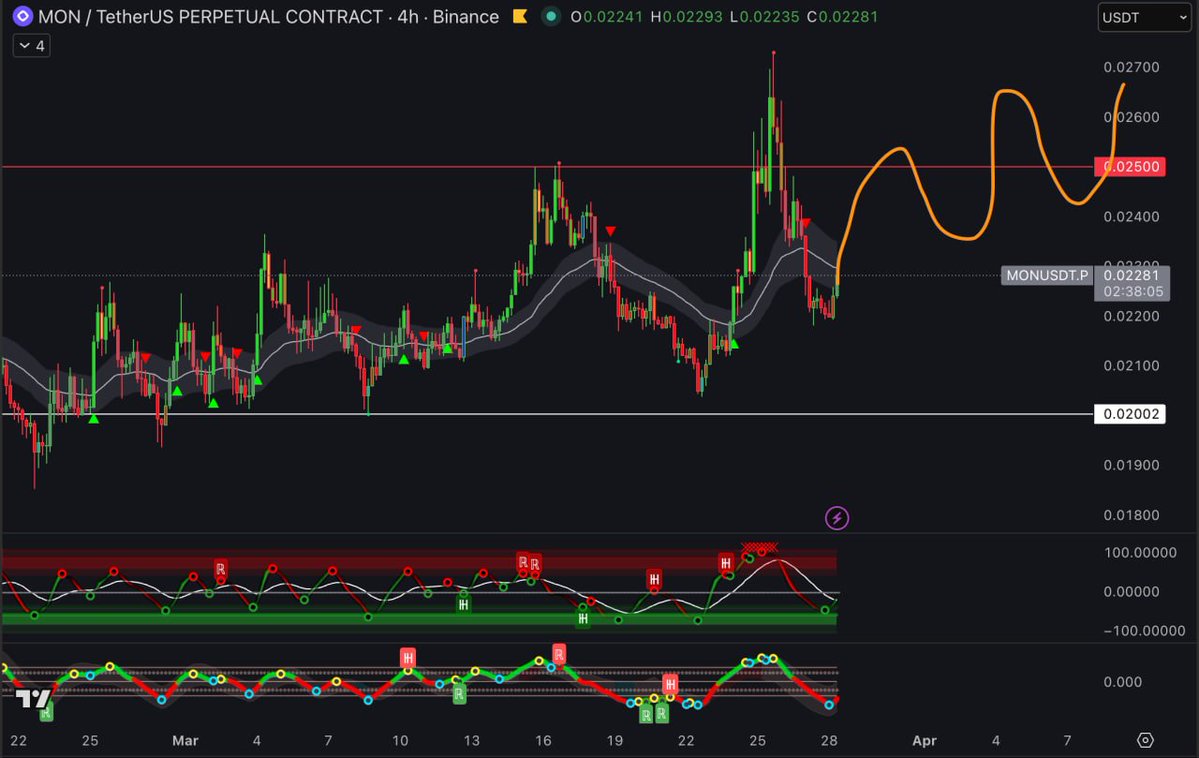Click the 0.02600 price axis label
The height and width of the screenshot is (758, 1199).
tap(1131, 117)
